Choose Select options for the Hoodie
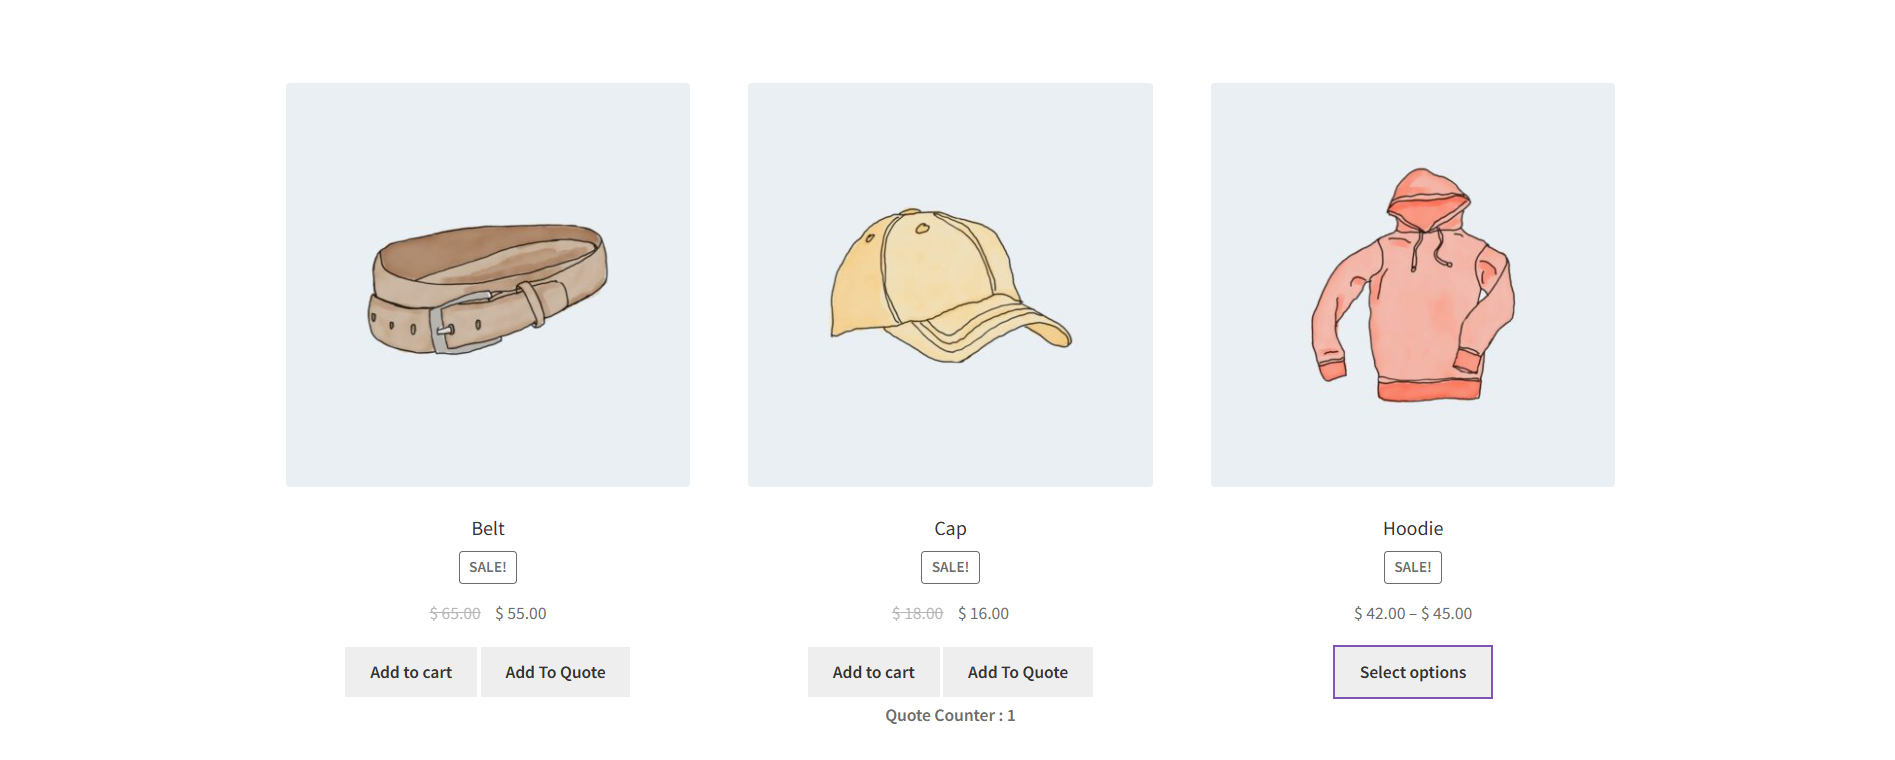 (1412, 672)
